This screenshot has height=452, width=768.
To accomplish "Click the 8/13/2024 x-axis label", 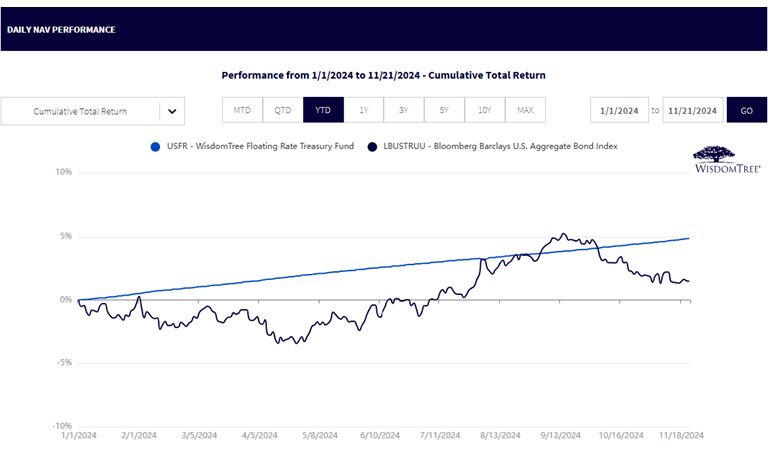I will [x=500, y=435].
